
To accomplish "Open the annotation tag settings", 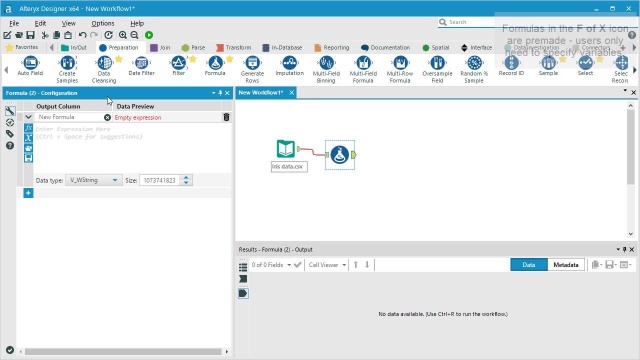I will (x=10, y=134).
